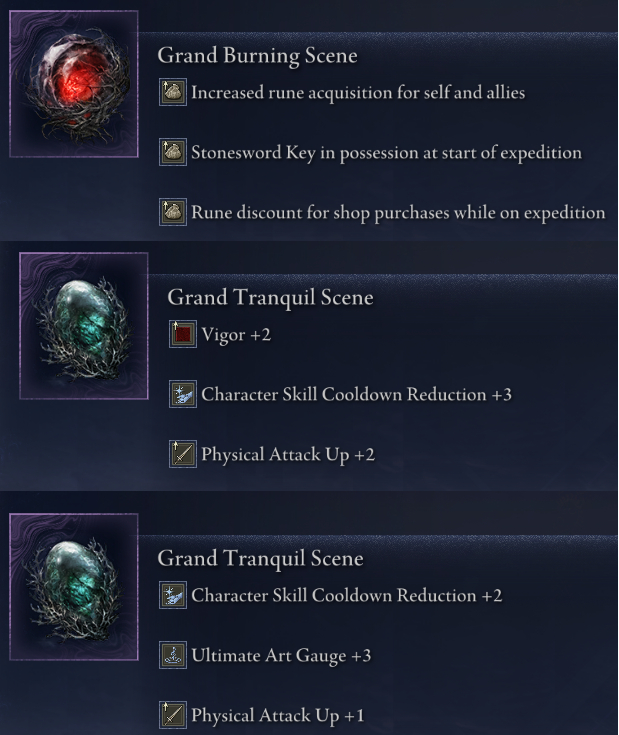Click the Ultimate Art Gauge +3 icon

coord(173,656)
